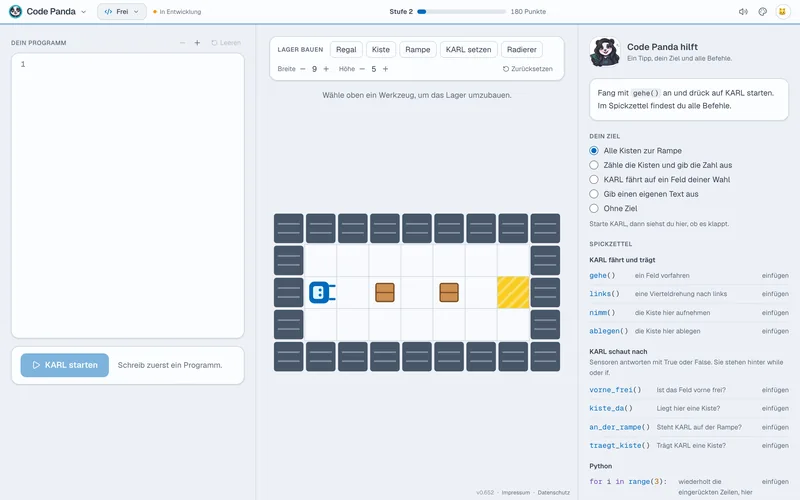Open the theme palette icon
The image size is (800, 500).
tap(762, 12)
